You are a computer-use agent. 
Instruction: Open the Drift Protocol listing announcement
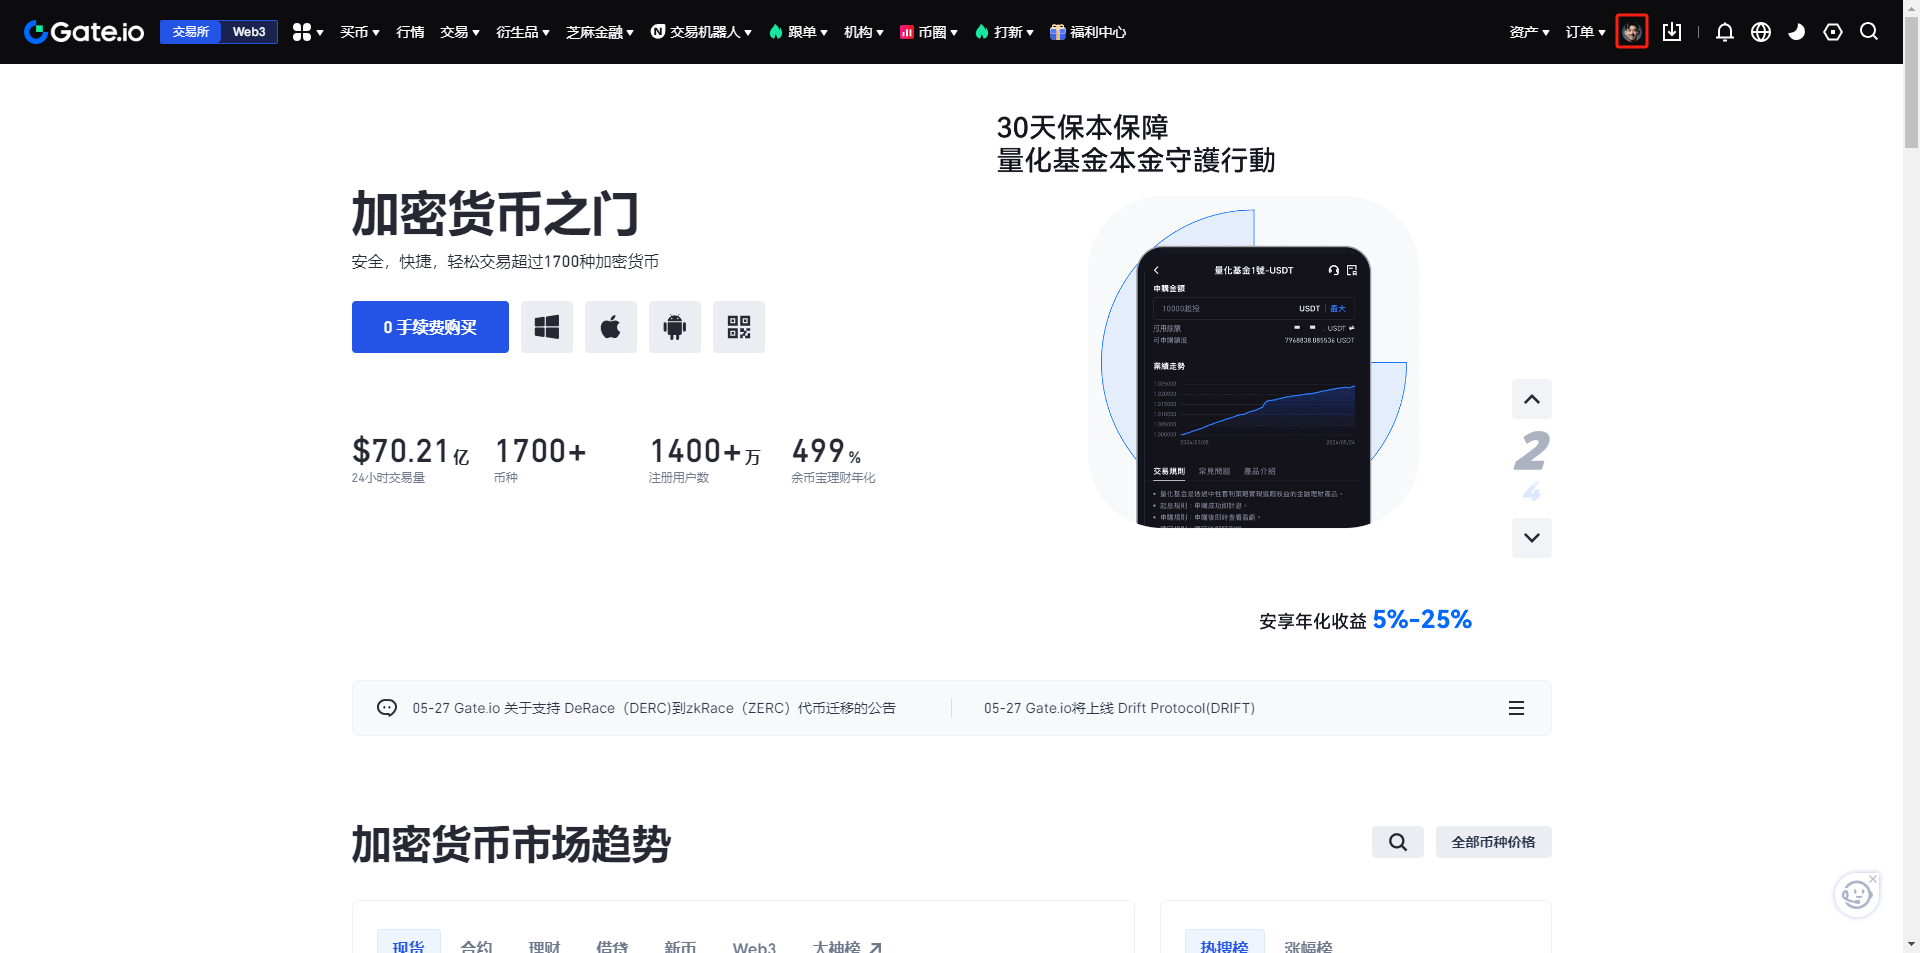(x=1119, y=708)
